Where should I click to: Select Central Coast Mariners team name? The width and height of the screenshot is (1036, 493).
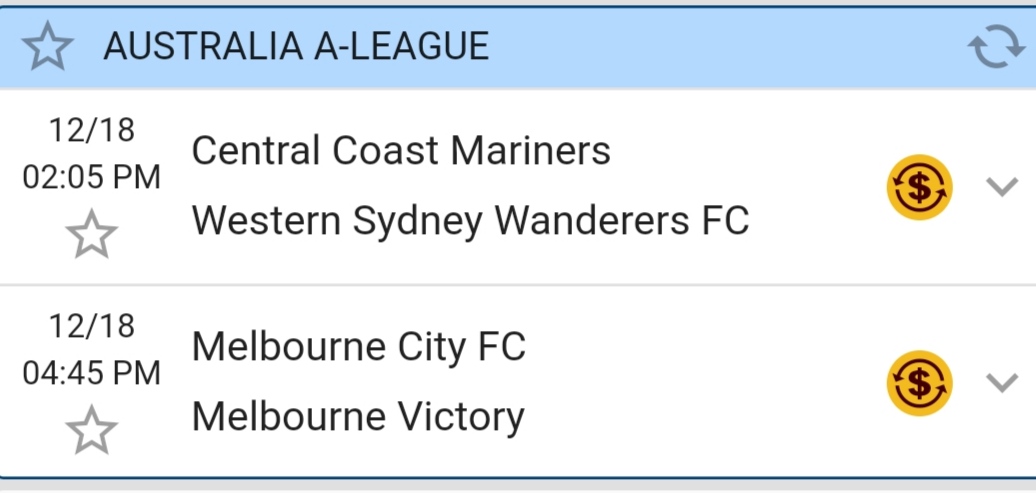tap(400, 151)
